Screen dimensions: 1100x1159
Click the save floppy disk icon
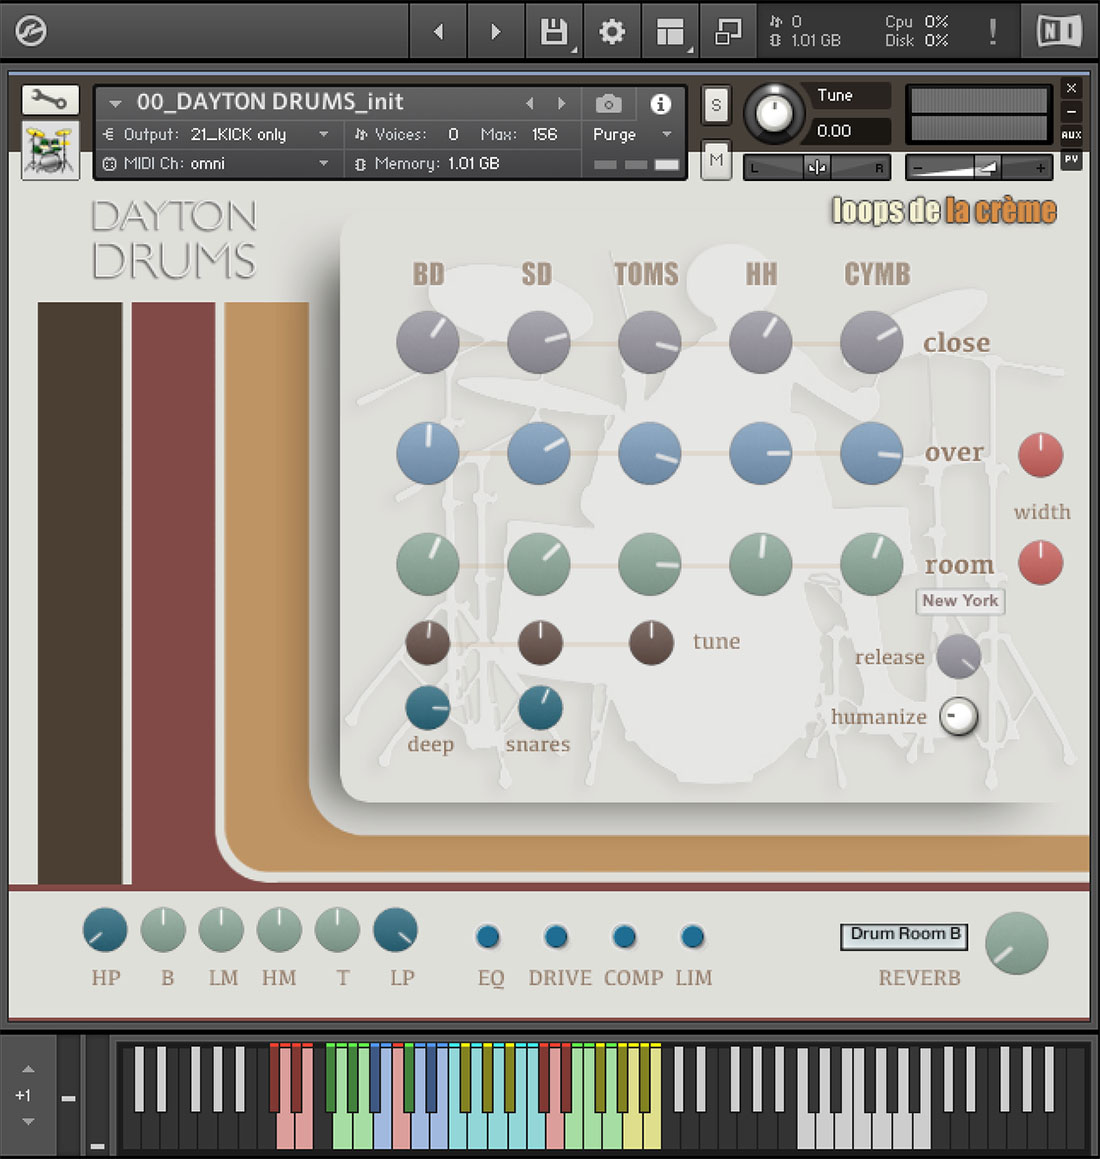coord(554,31)
